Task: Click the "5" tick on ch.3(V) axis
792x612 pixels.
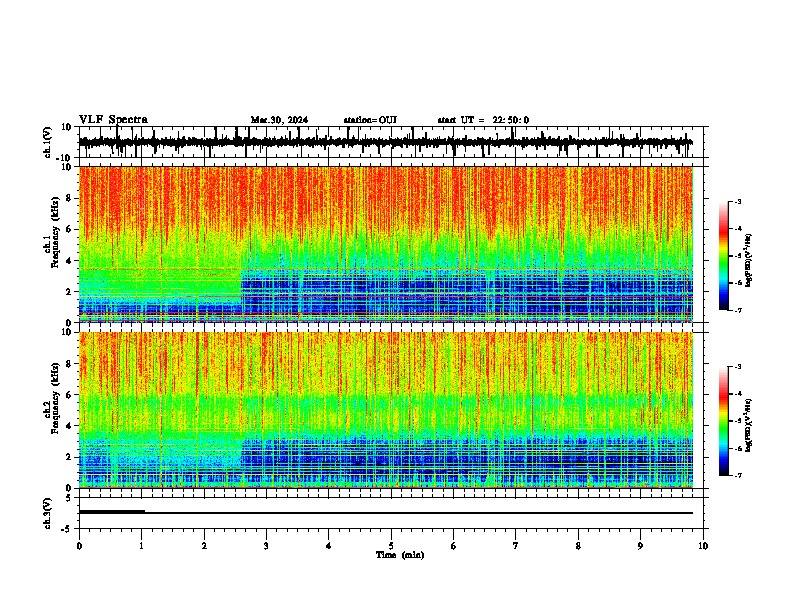Action: coord(69,498)
